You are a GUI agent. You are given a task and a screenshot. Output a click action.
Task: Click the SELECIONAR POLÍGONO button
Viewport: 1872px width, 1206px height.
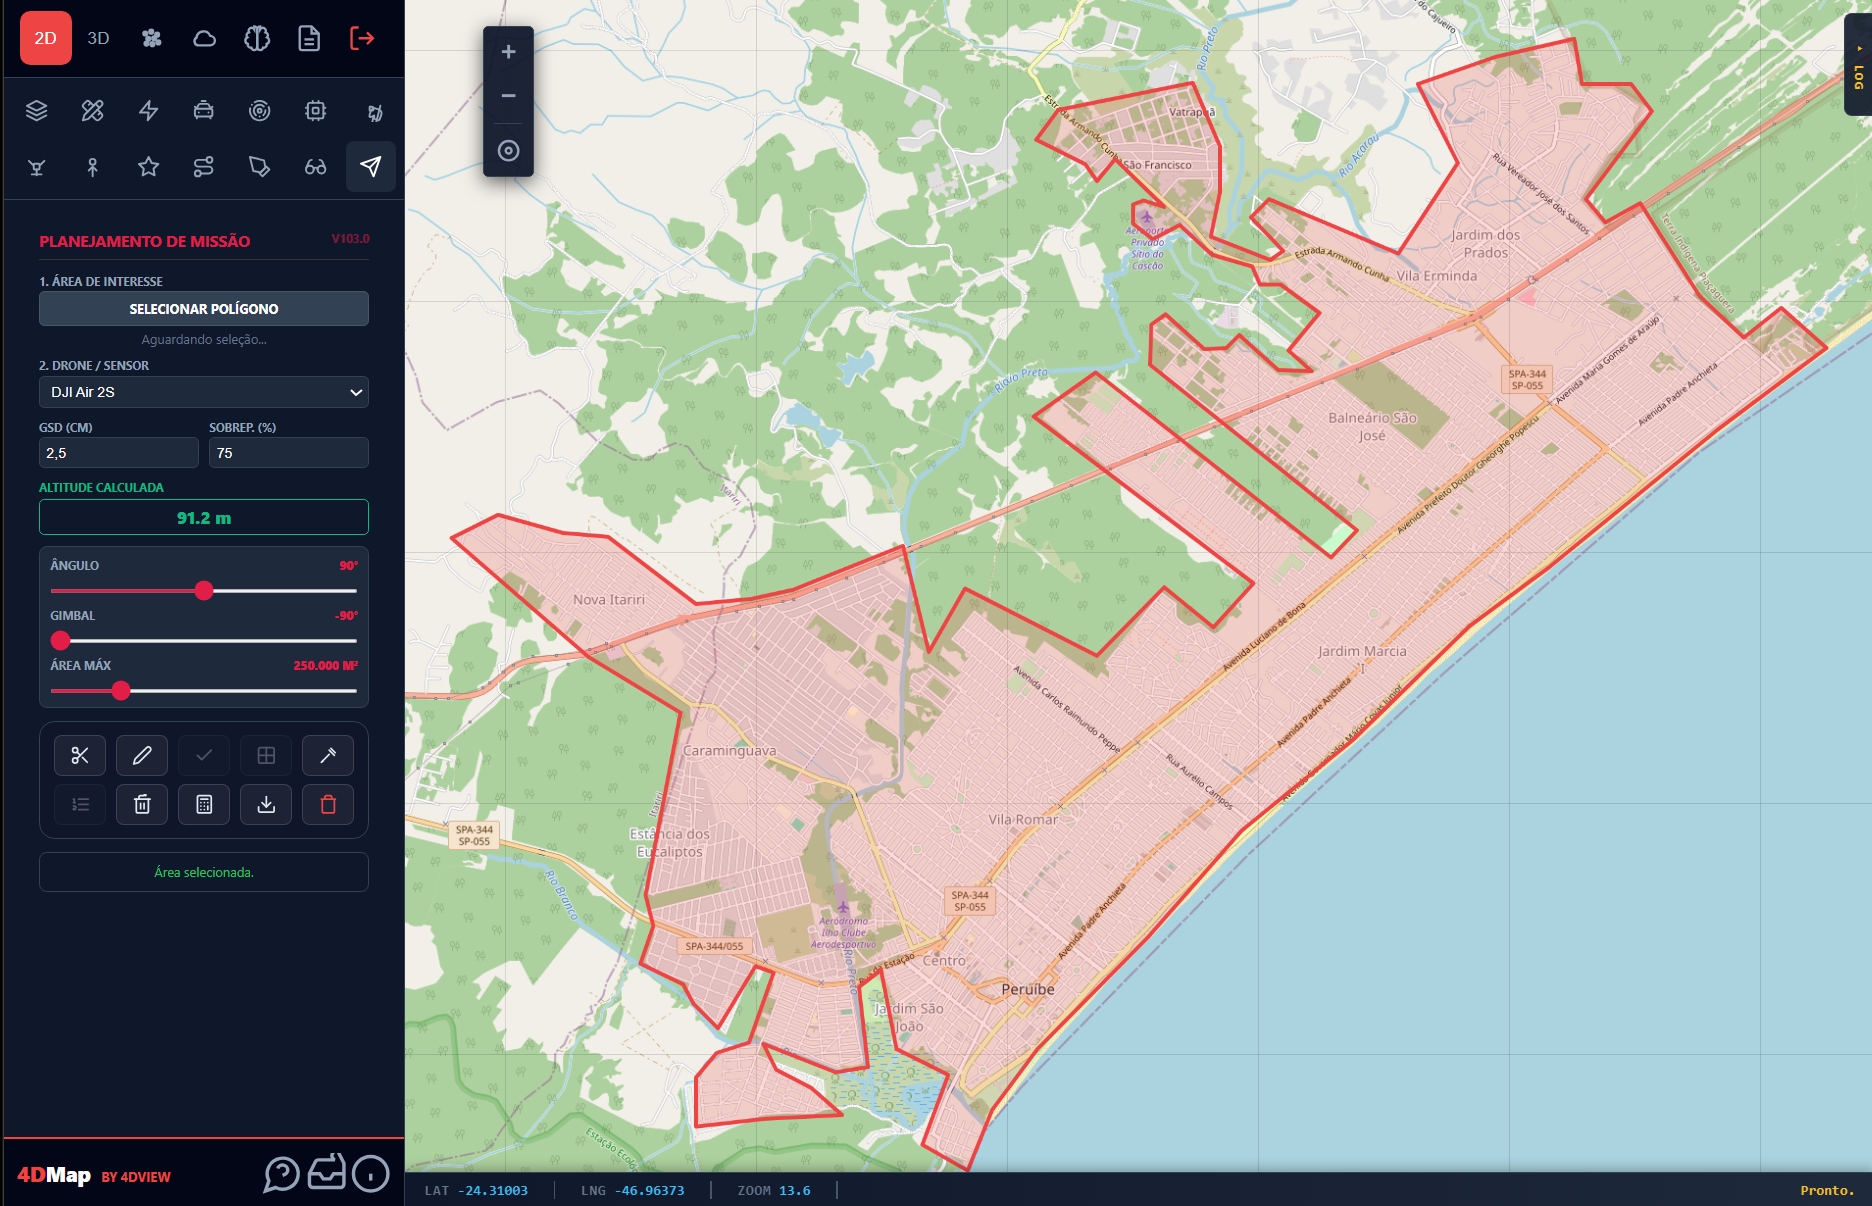tap(204, 309)
